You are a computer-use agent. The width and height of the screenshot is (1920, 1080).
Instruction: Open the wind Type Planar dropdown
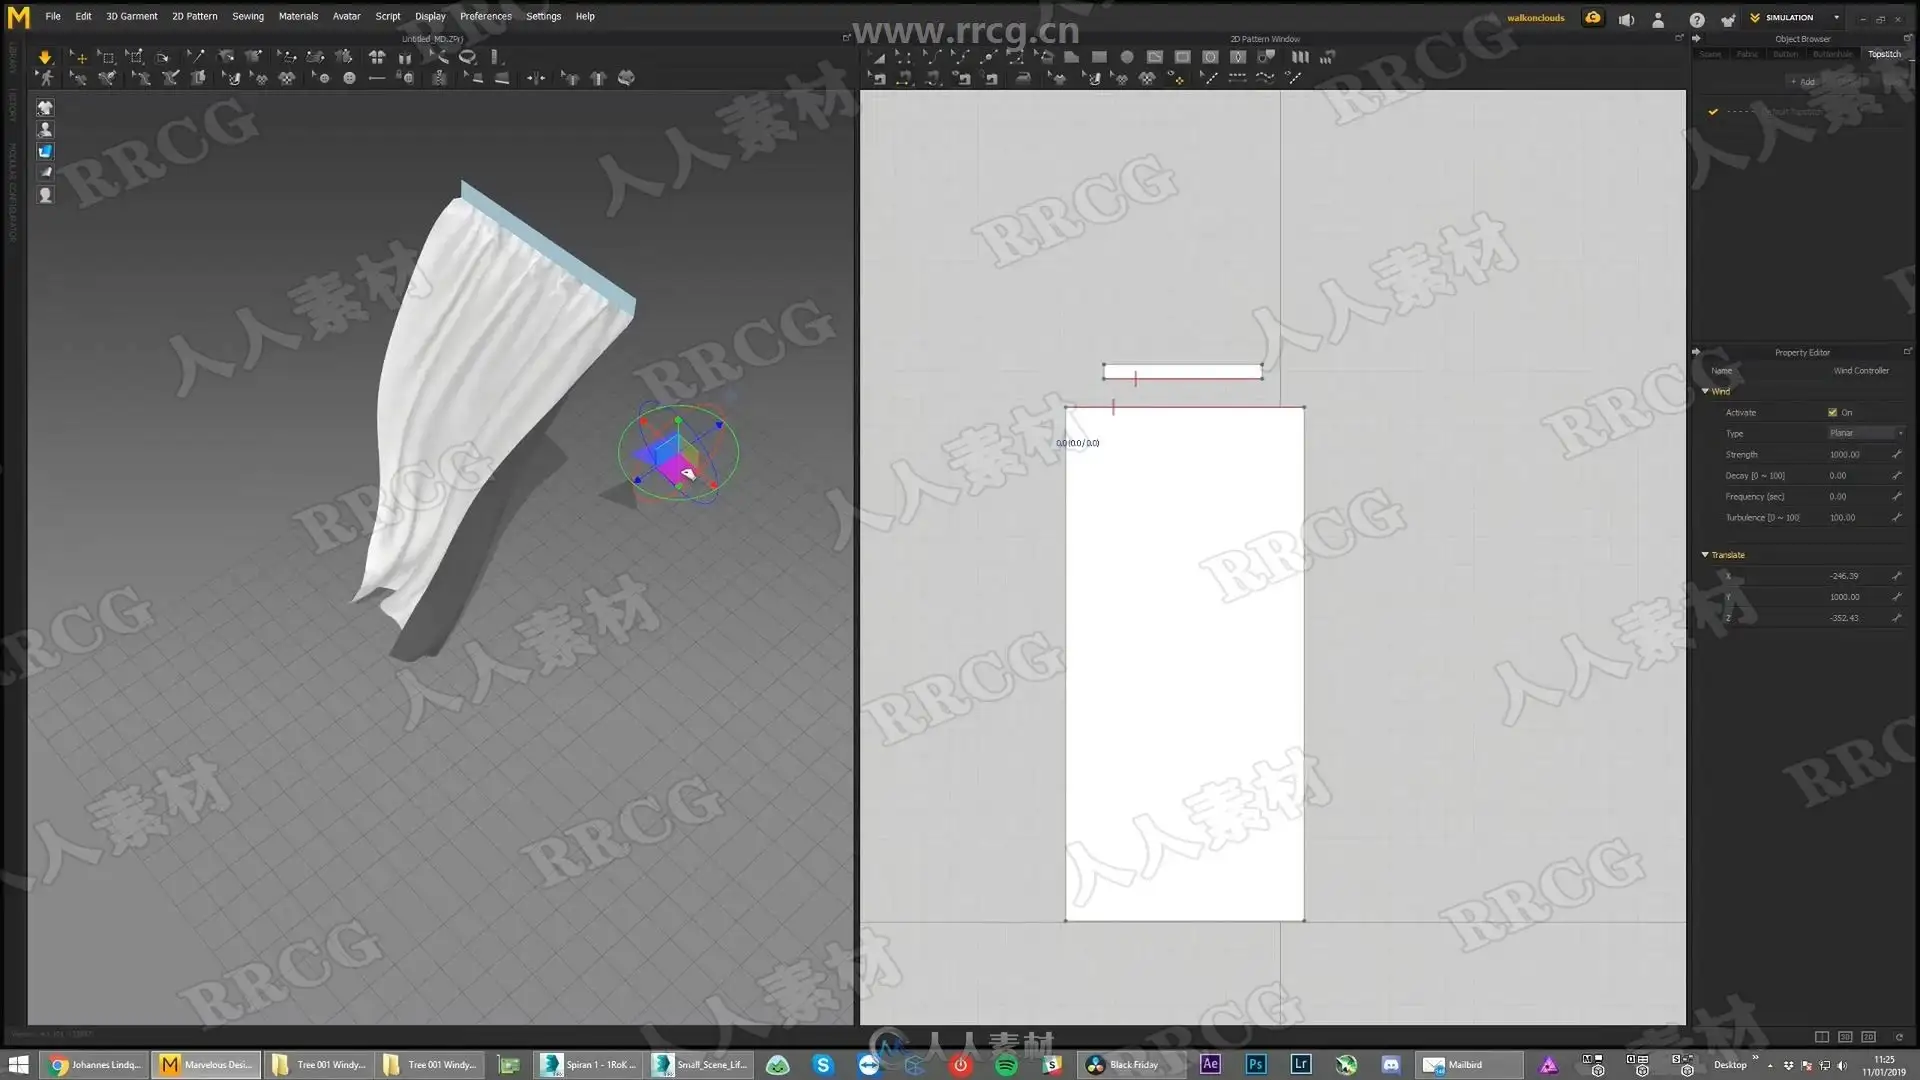pos(1865,433)
